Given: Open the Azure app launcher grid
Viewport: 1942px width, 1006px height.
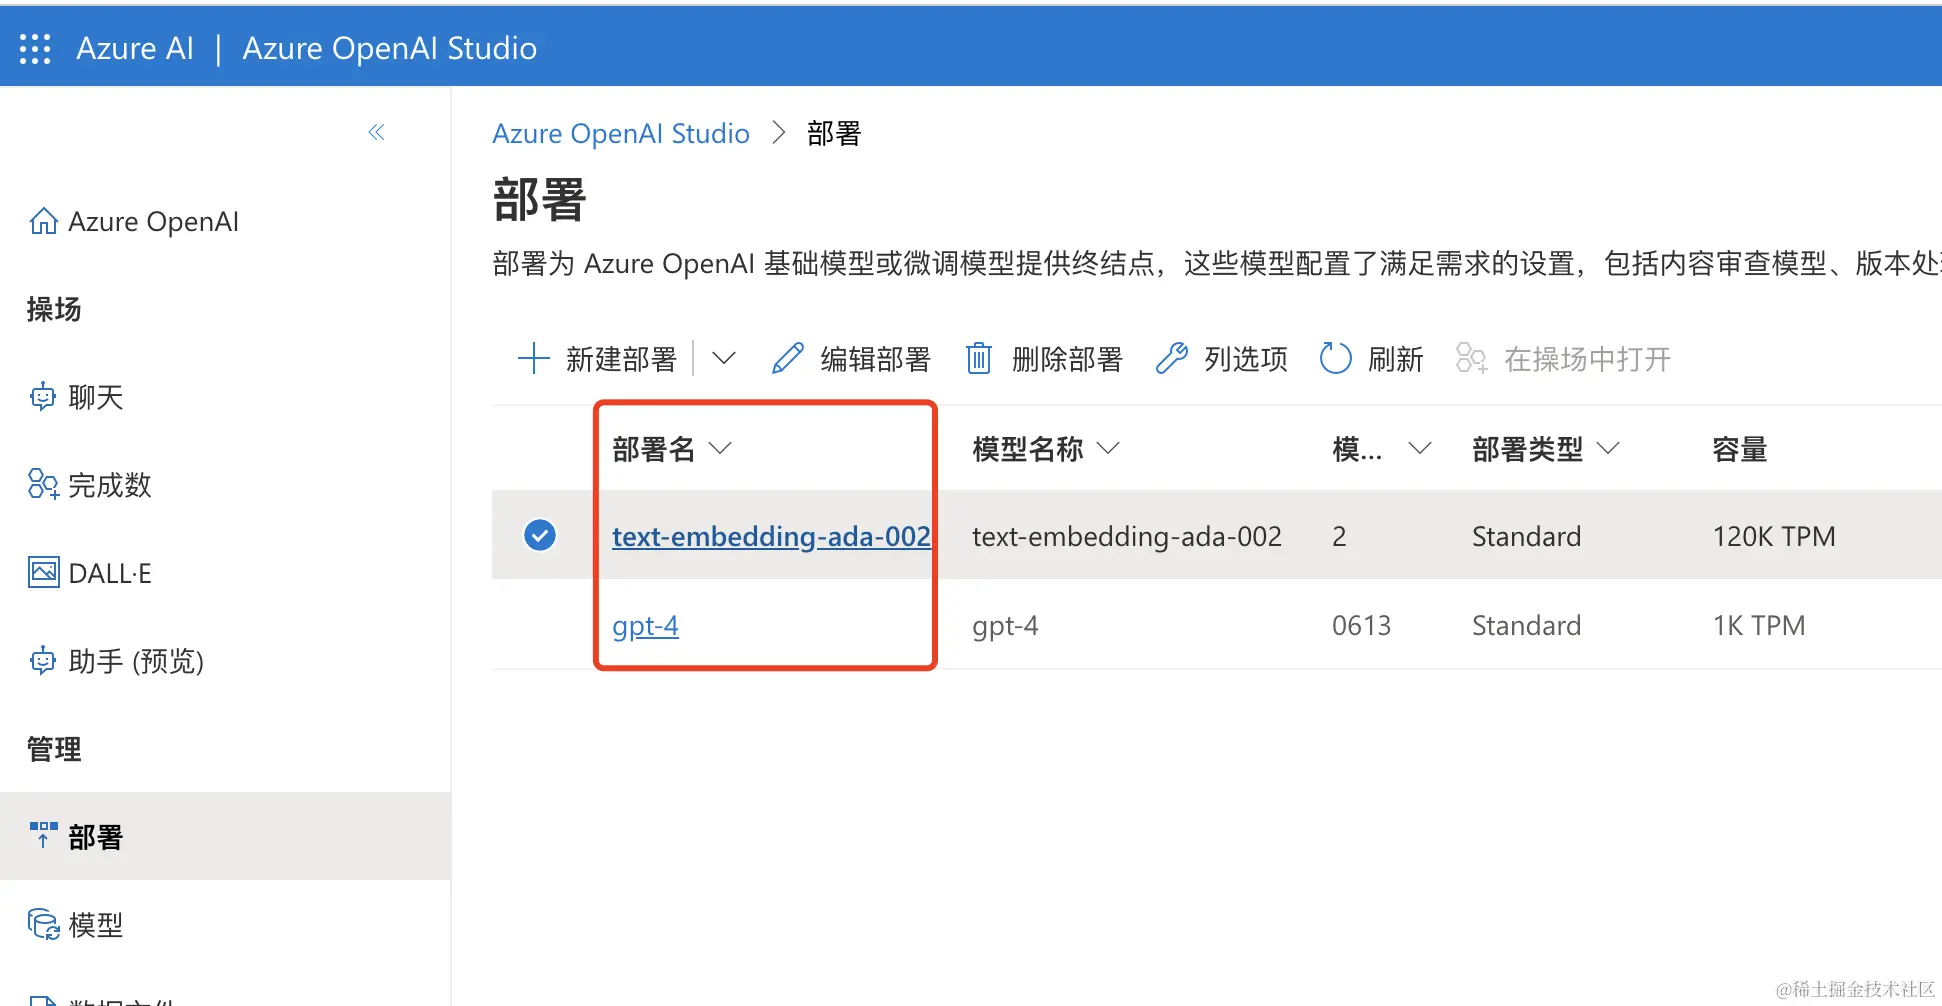Looking at the screenshot, I should [x=35, y=48].
